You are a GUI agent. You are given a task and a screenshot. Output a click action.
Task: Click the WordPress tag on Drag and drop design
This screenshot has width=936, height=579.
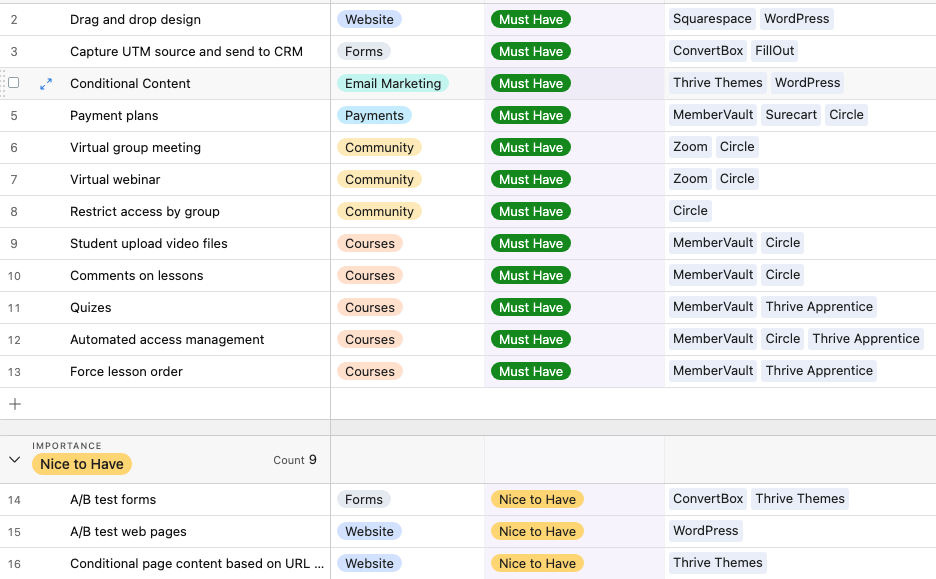click(796, 18)
